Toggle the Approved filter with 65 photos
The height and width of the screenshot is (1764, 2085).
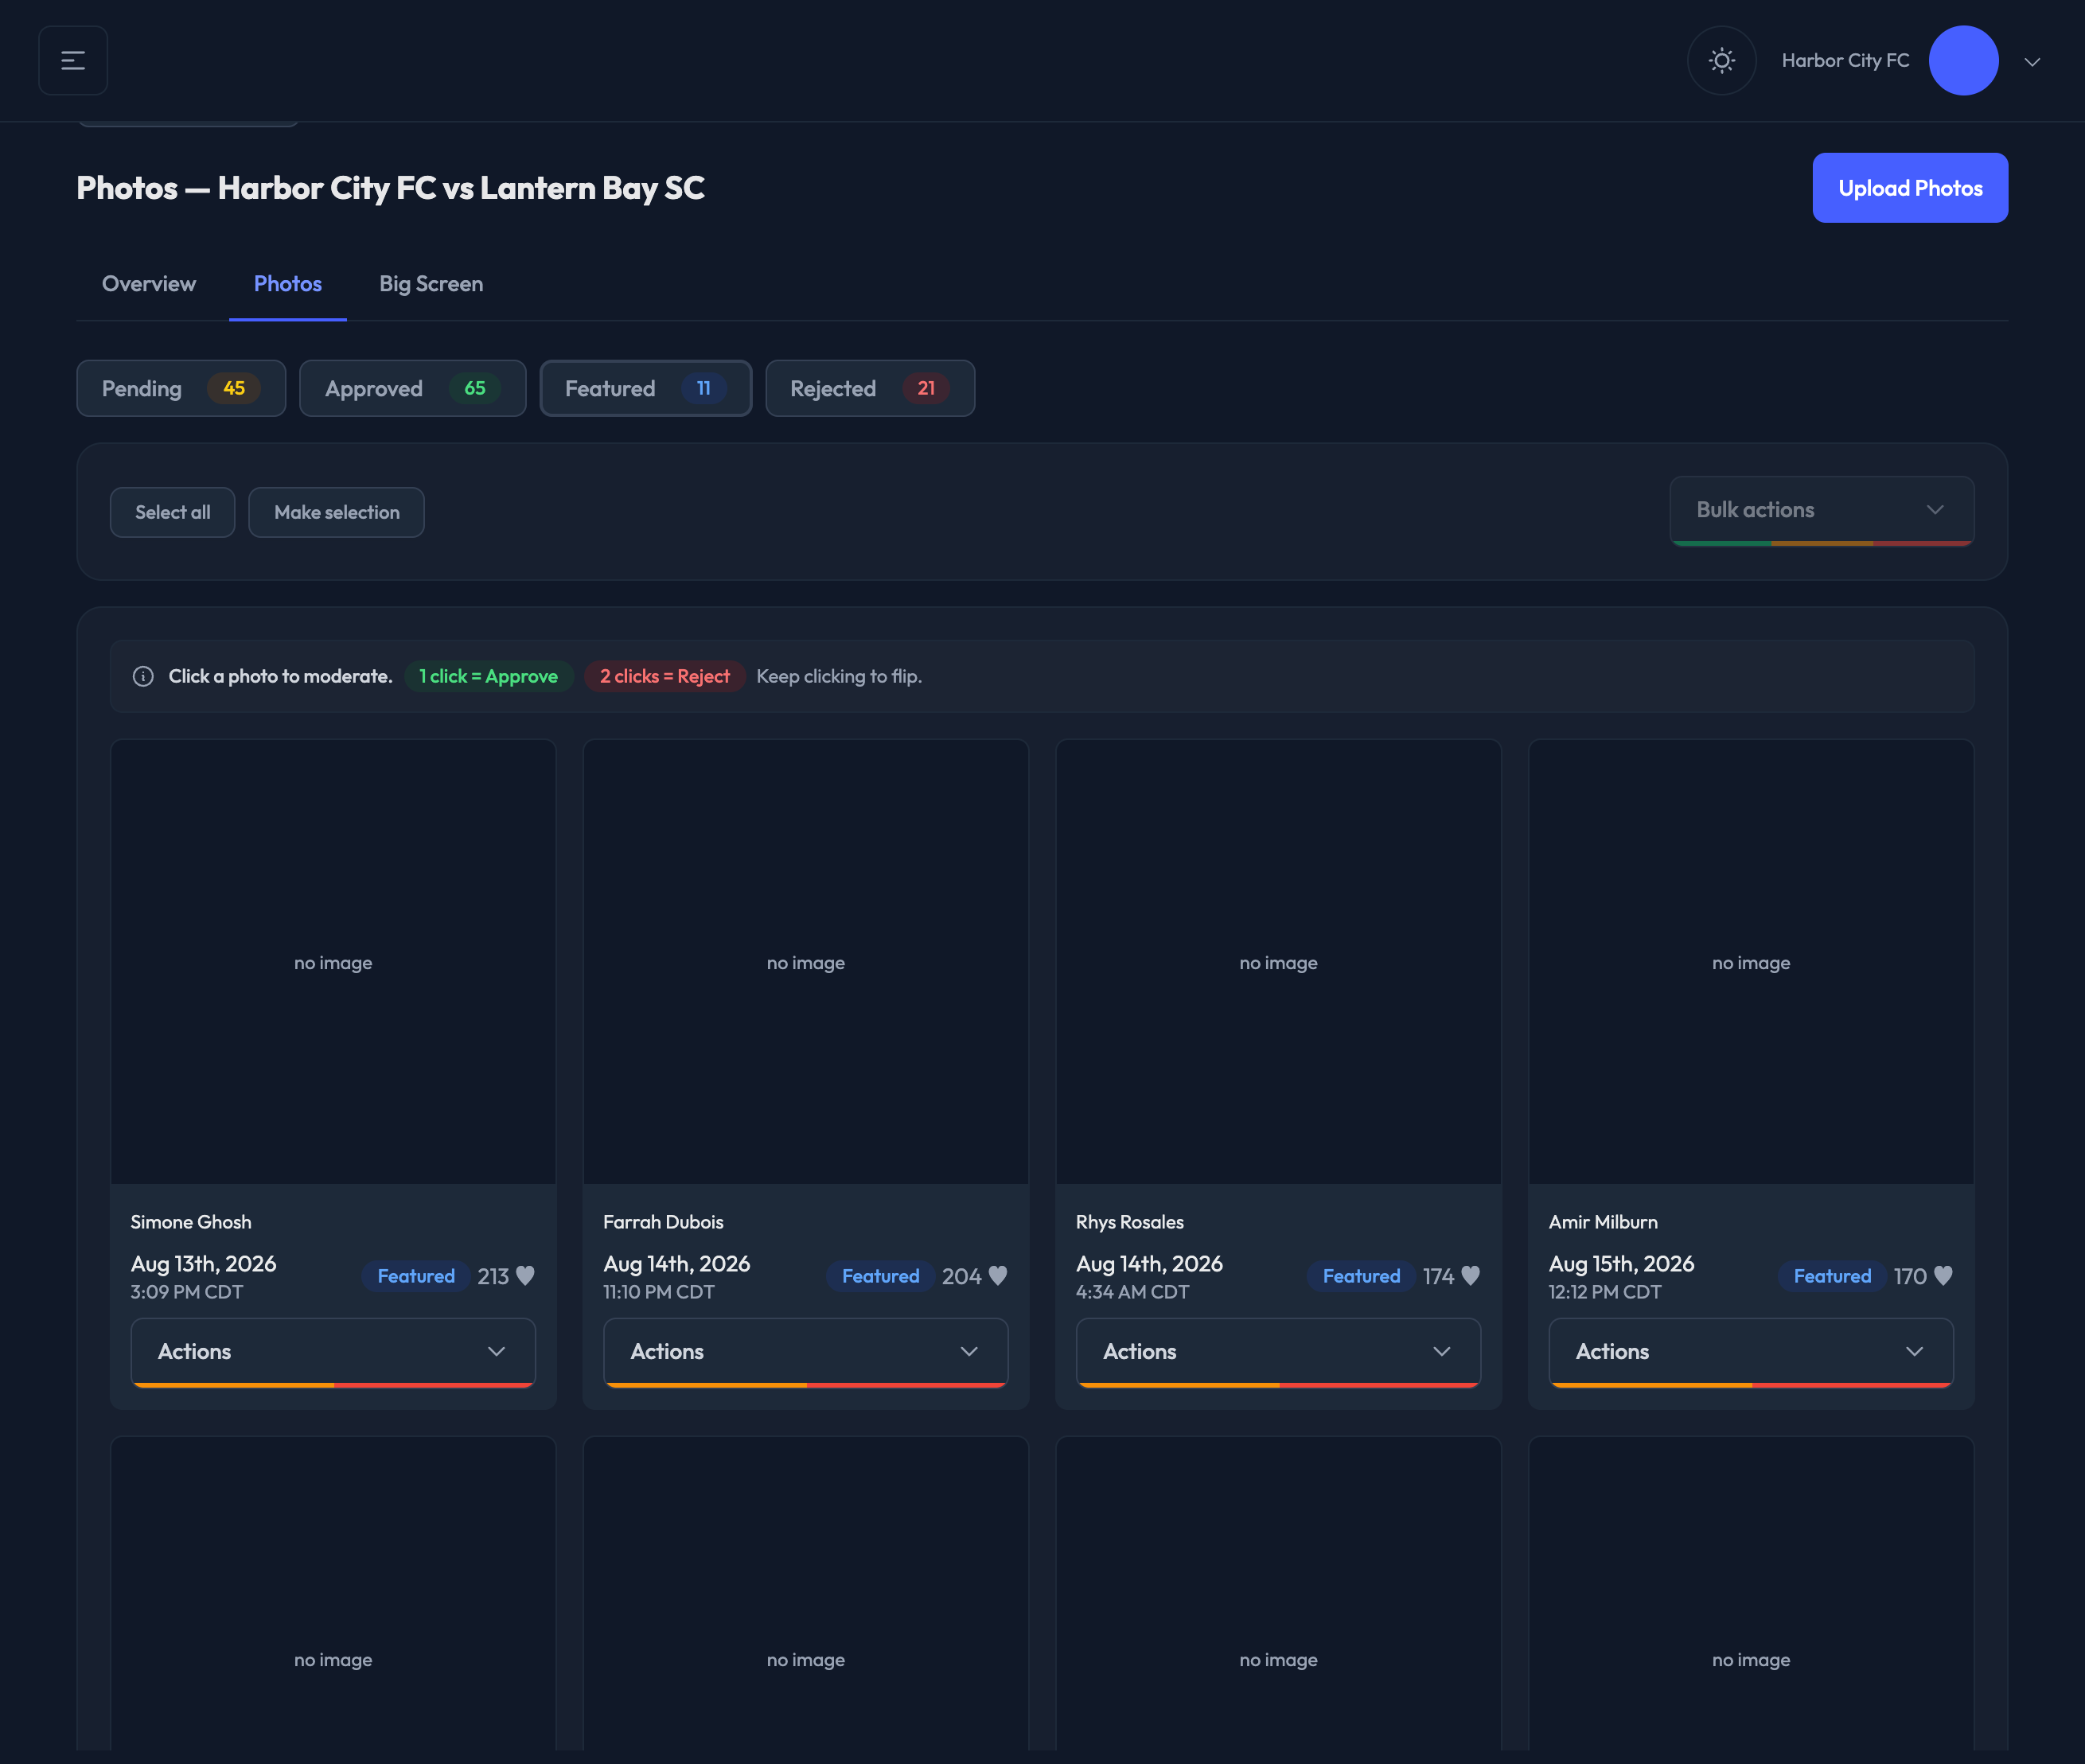coord(413,388)
